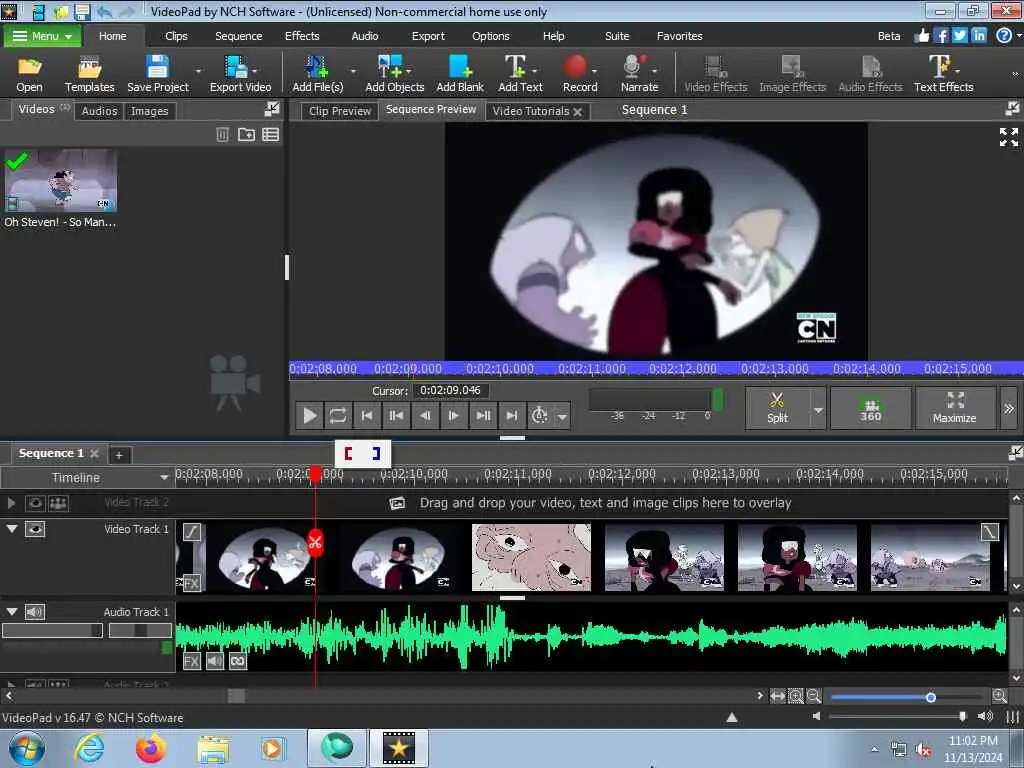Open the playback speed dropdown arrow
The height and width of the screenshot is (768, 1024).
[562, 416]
